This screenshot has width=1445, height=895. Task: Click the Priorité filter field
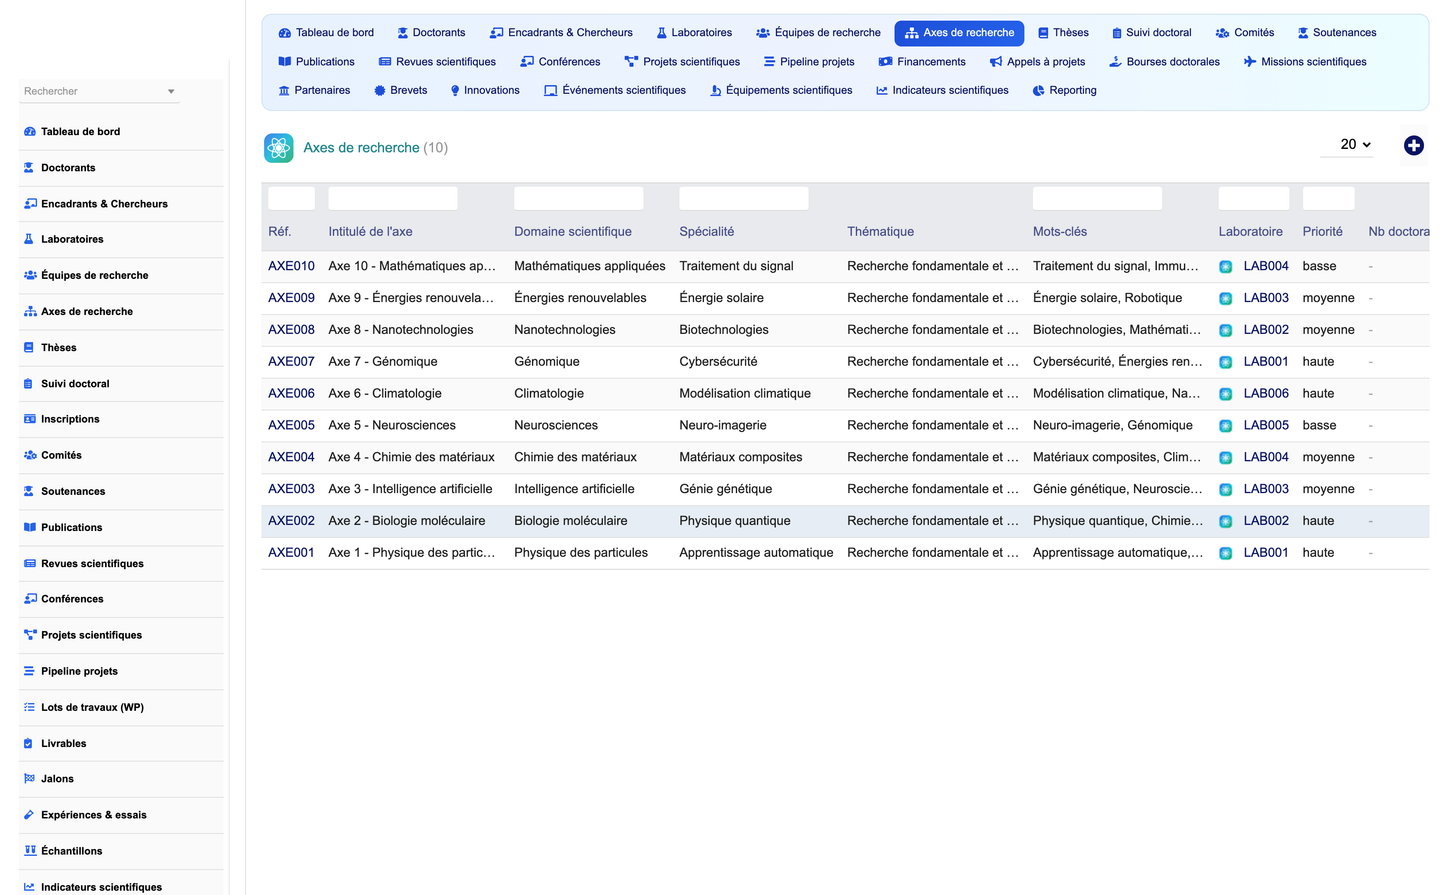1328,198
